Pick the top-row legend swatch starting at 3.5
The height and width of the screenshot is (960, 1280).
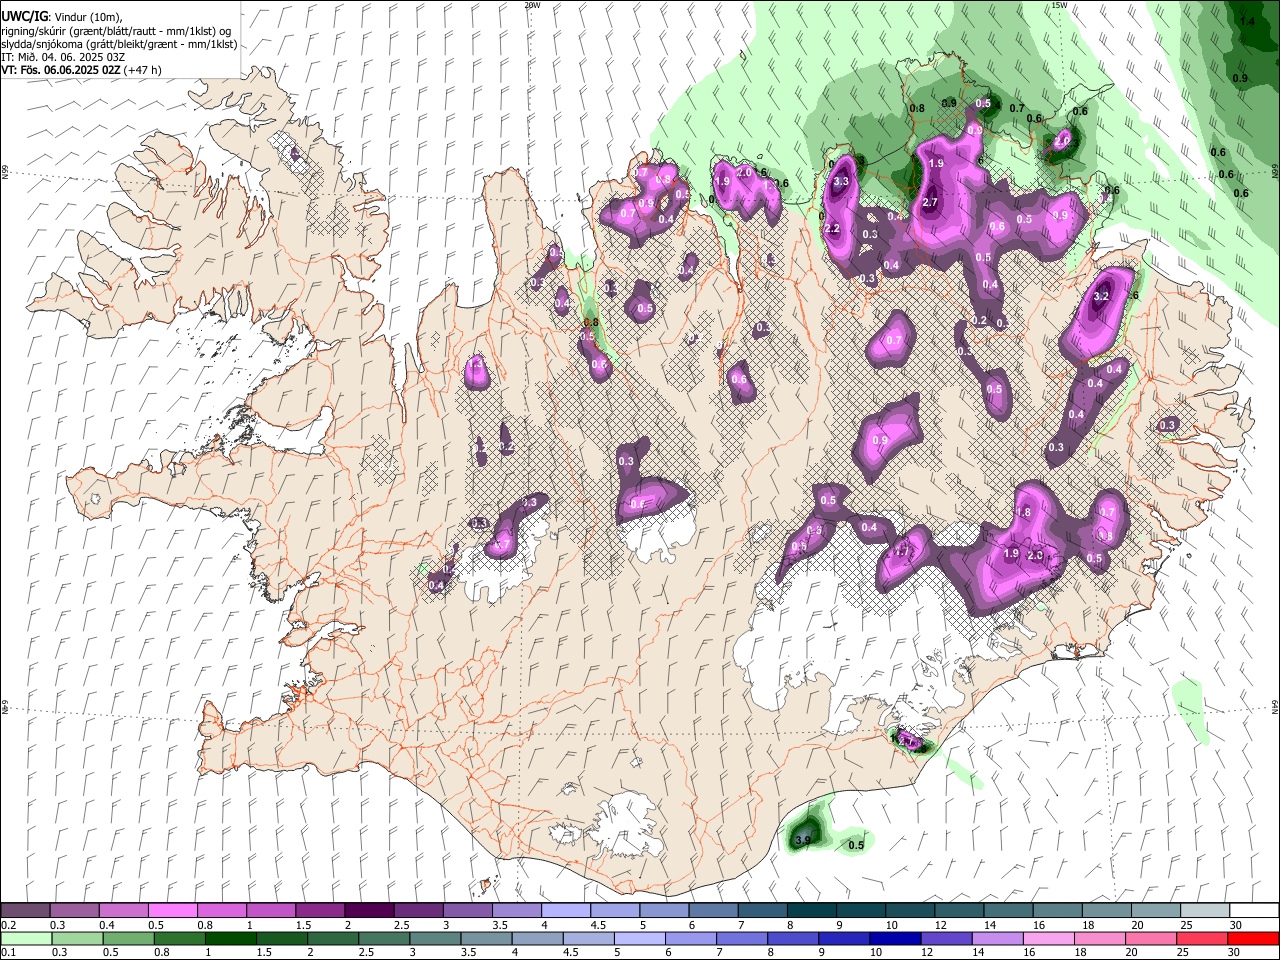click(517, 911)
